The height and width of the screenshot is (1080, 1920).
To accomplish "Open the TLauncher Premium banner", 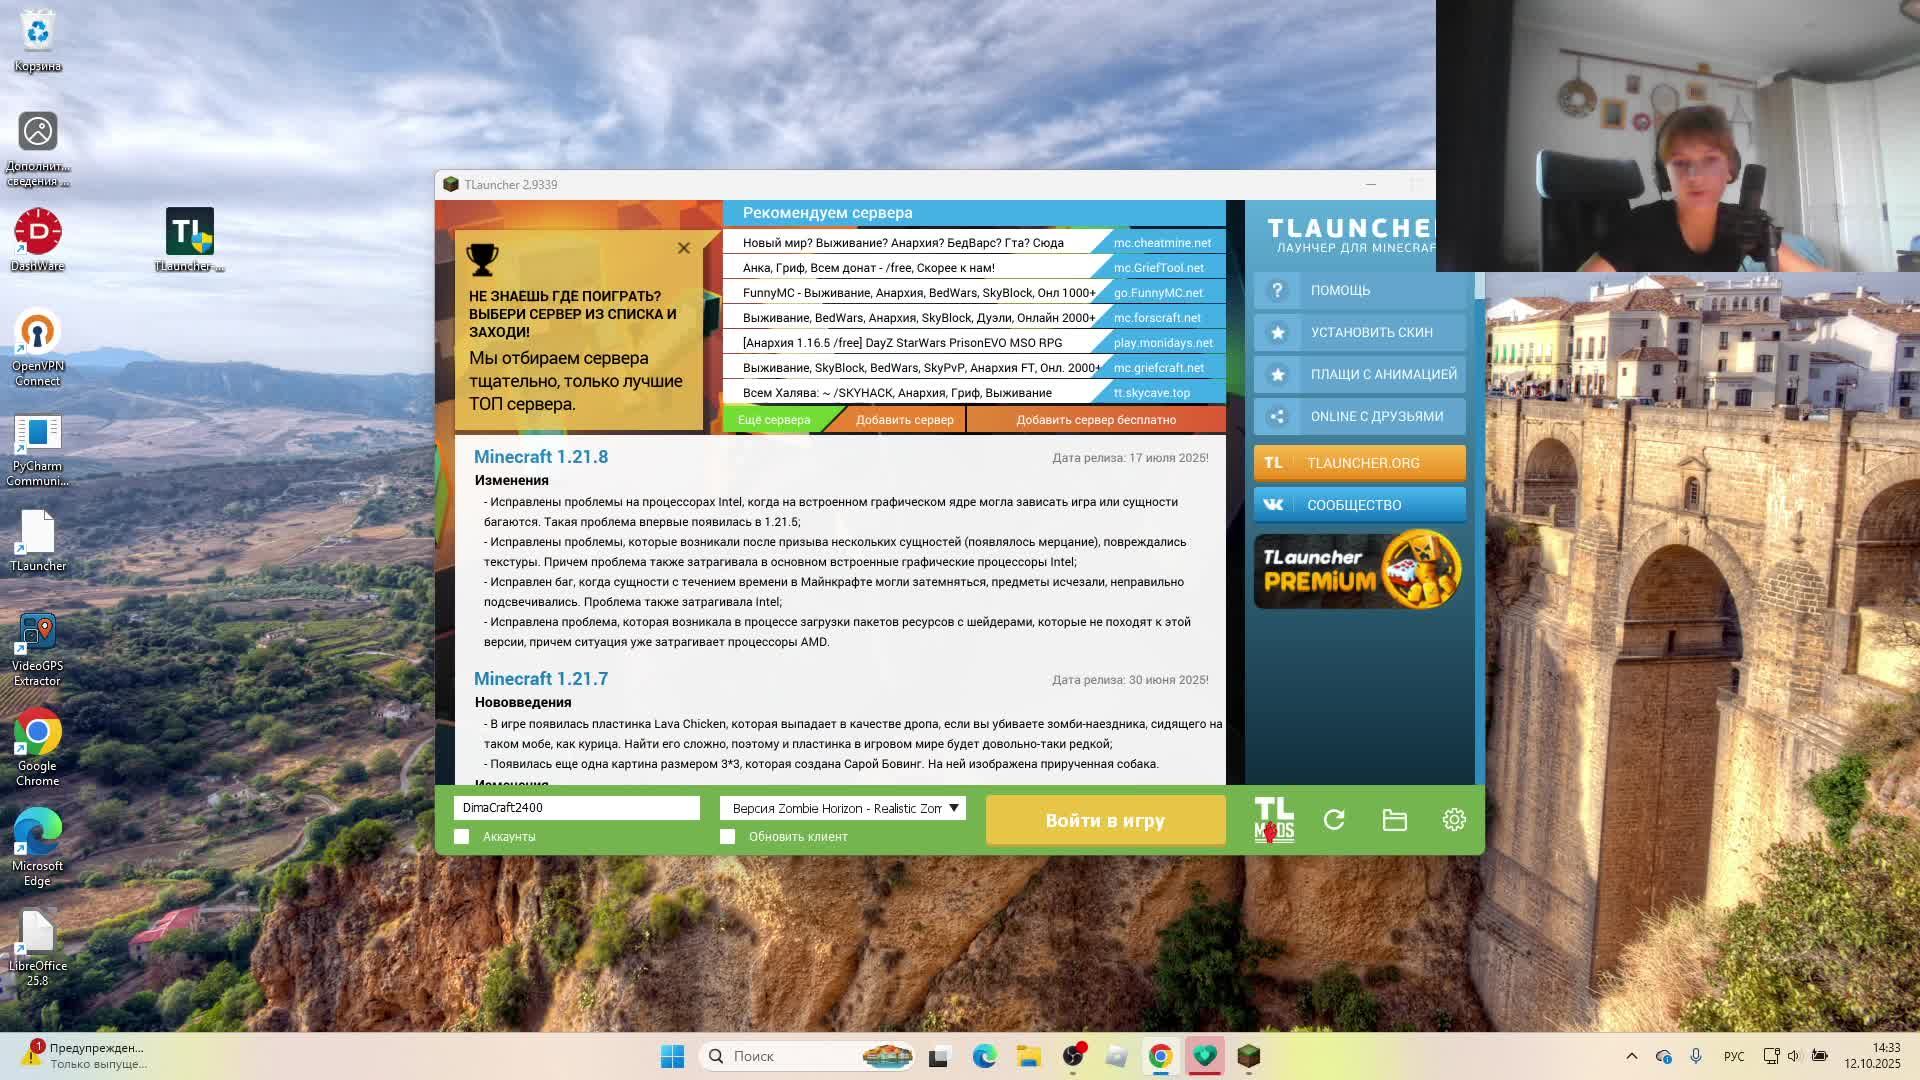I will tap(1359, 571).
